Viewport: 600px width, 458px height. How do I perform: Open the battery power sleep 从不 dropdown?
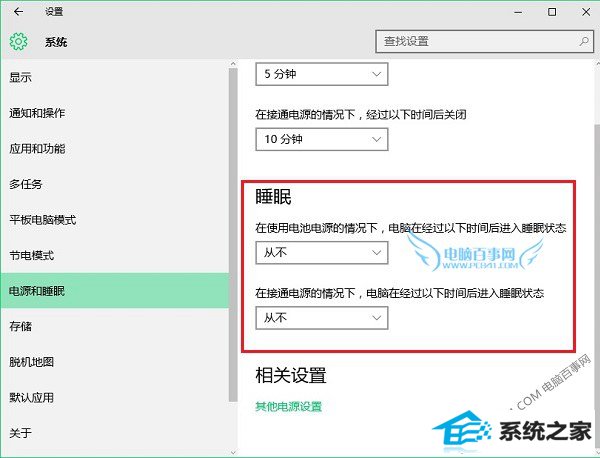click(322, 253)
